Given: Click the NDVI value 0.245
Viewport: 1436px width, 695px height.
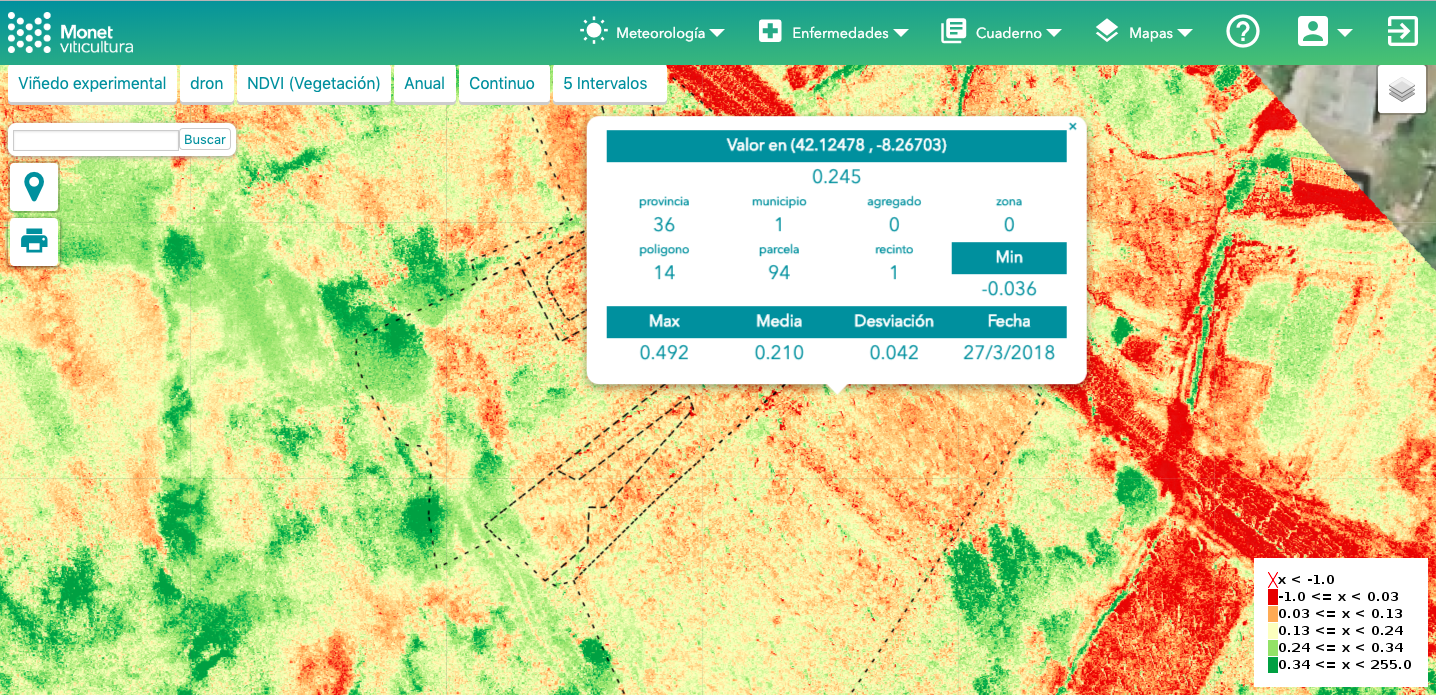Looking at the screenshot, I should (836, 177).
